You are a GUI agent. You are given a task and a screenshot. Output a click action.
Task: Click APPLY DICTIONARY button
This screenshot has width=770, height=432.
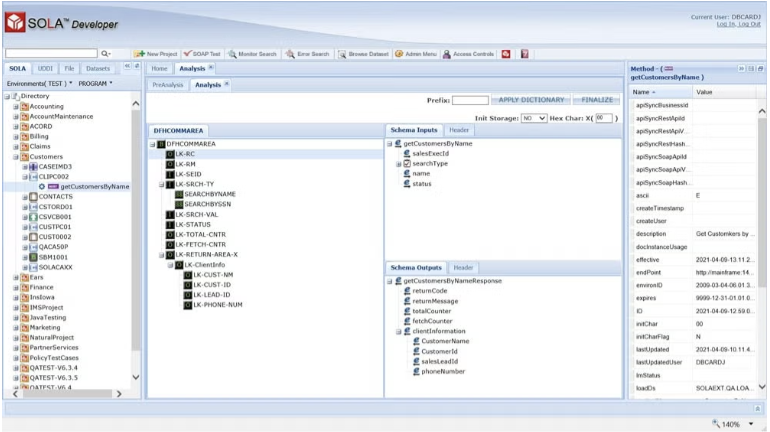531,100
